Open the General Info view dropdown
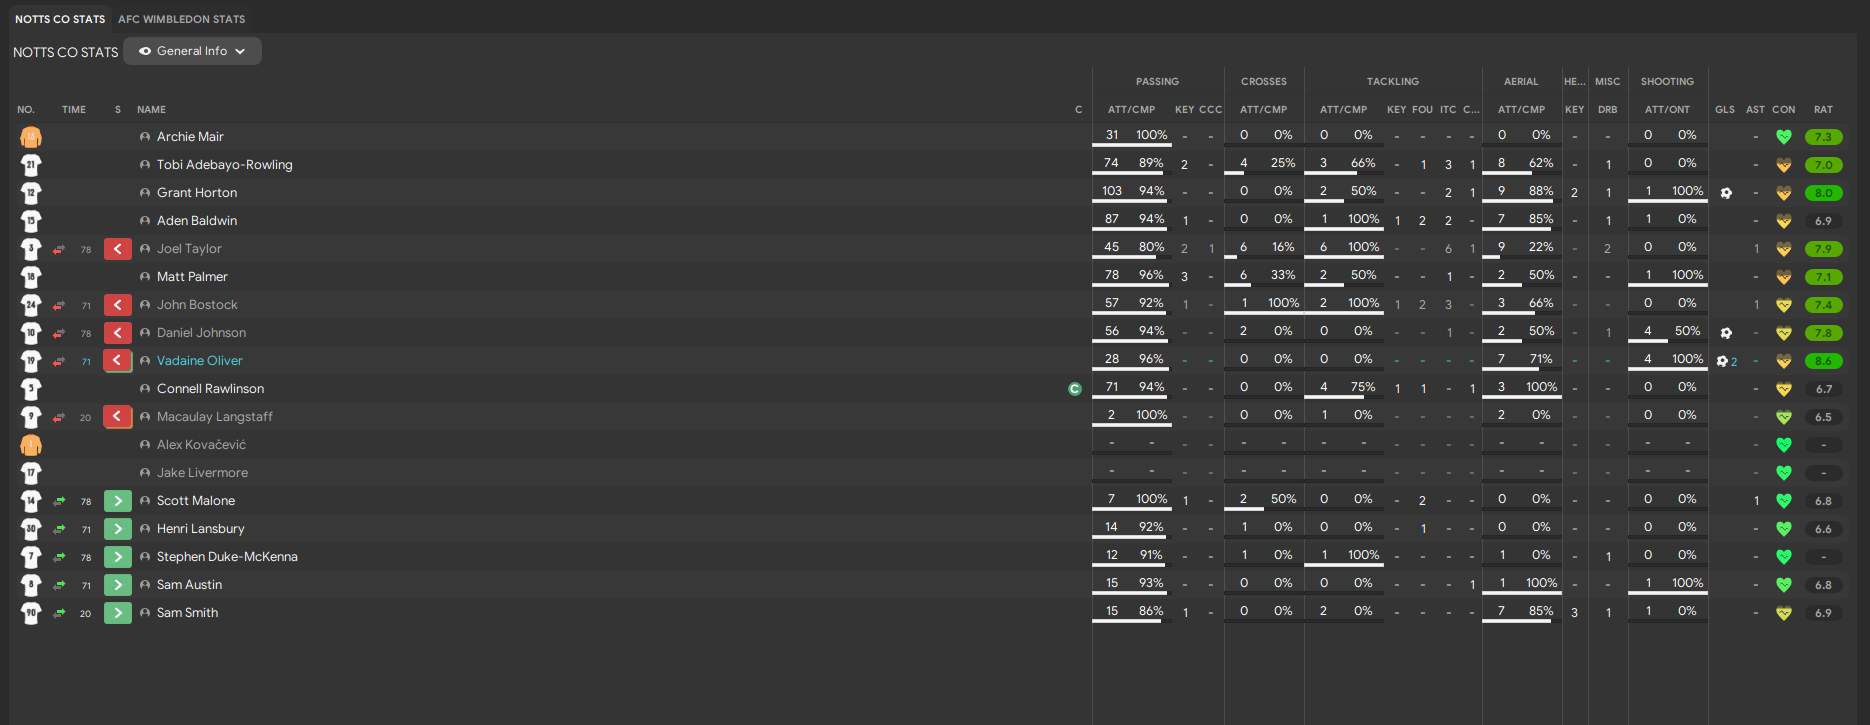This screenshot has width=1870, height=725. click(x=192, y=51)
